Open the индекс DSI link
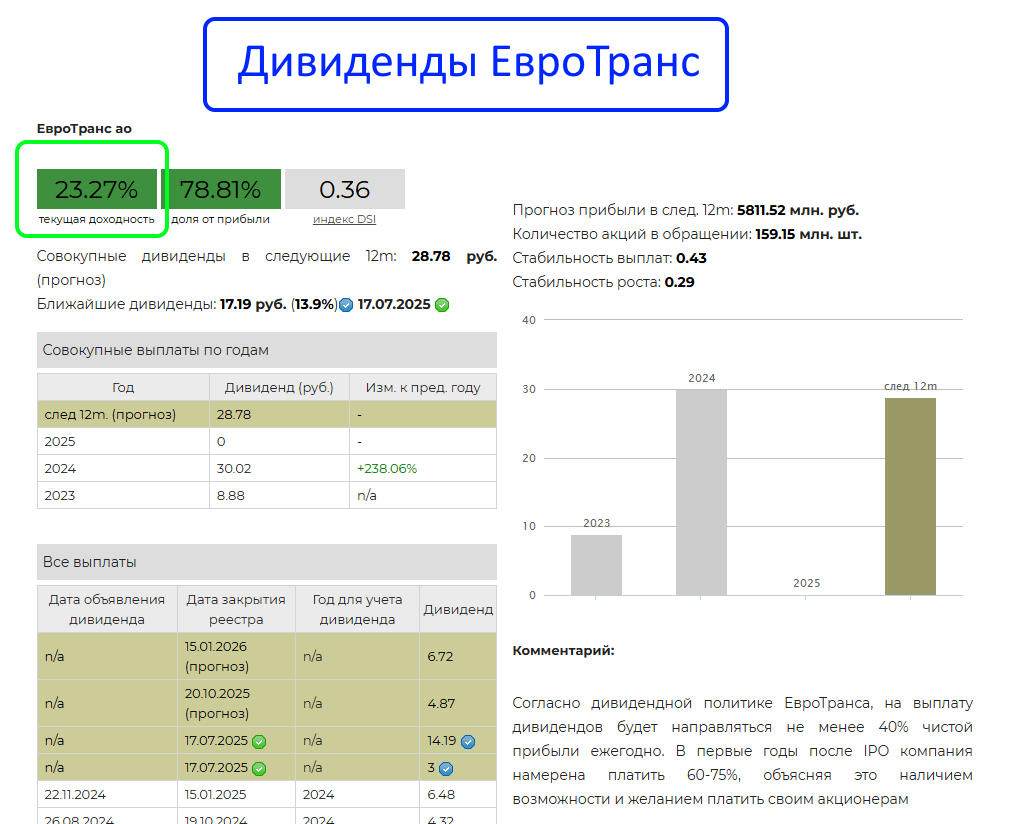 pos(344,219)
